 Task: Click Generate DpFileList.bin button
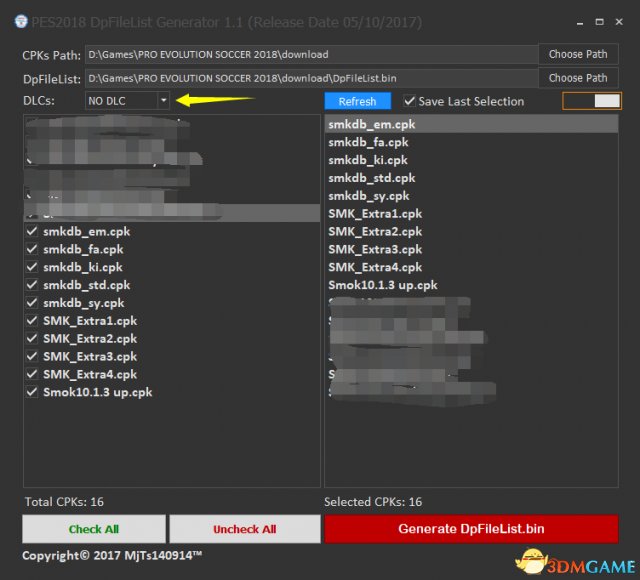pos(471,529)
